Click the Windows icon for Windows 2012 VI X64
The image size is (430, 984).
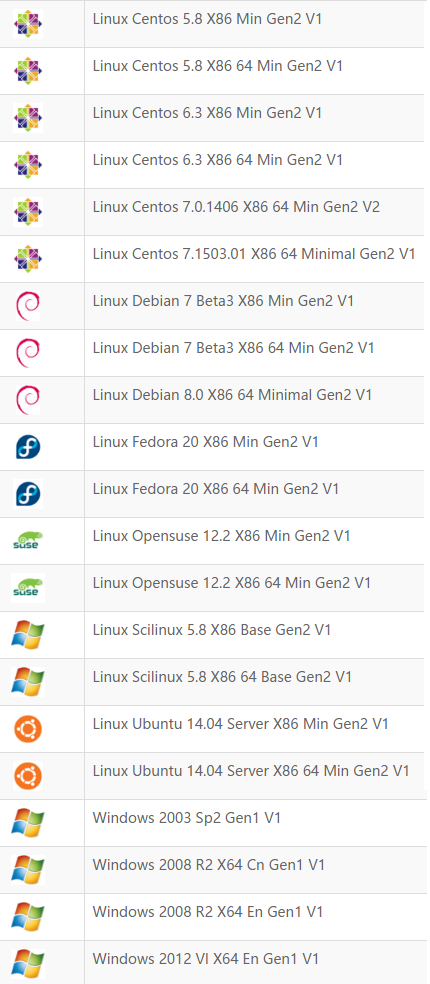[28, 964]
